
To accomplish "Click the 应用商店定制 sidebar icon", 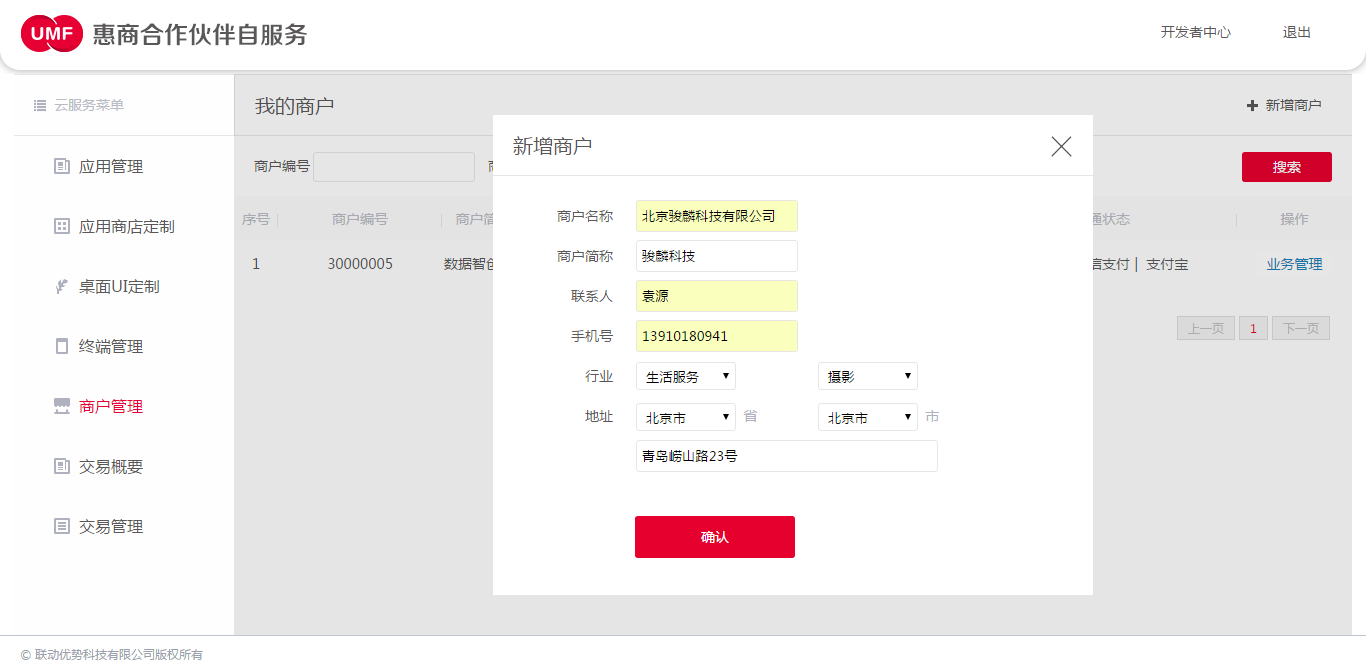I will [62, 226].
